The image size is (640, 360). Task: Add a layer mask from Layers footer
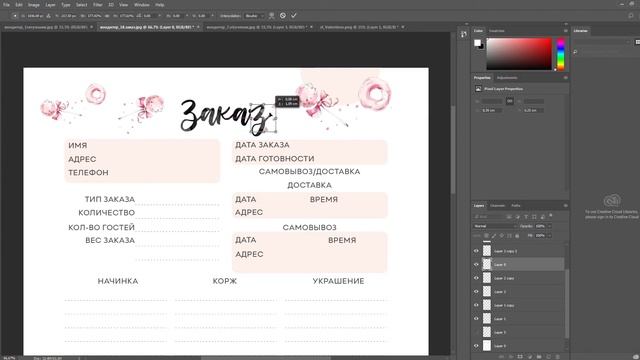pyautogui.click(x=520, y=357)
